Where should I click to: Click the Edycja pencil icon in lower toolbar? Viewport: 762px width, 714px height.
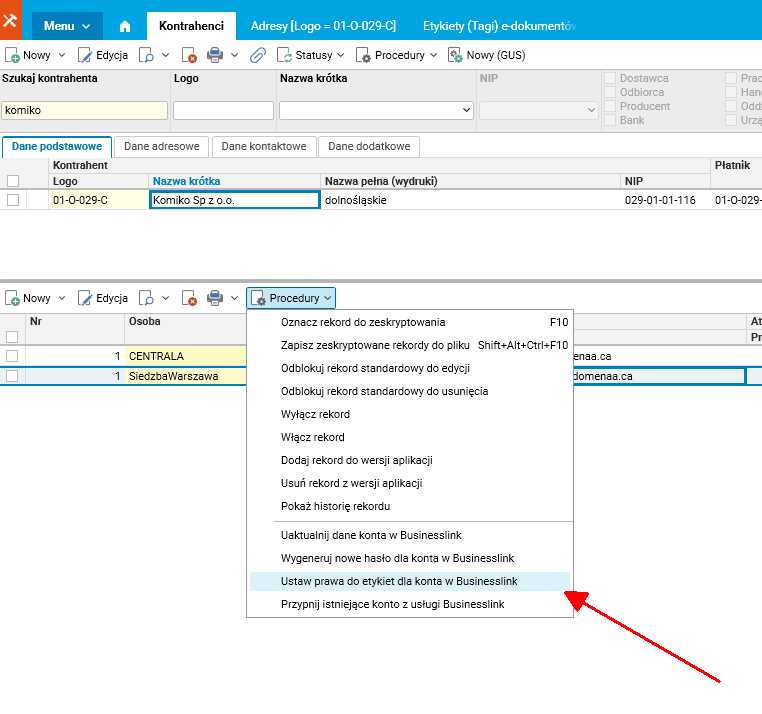(85, 298)
